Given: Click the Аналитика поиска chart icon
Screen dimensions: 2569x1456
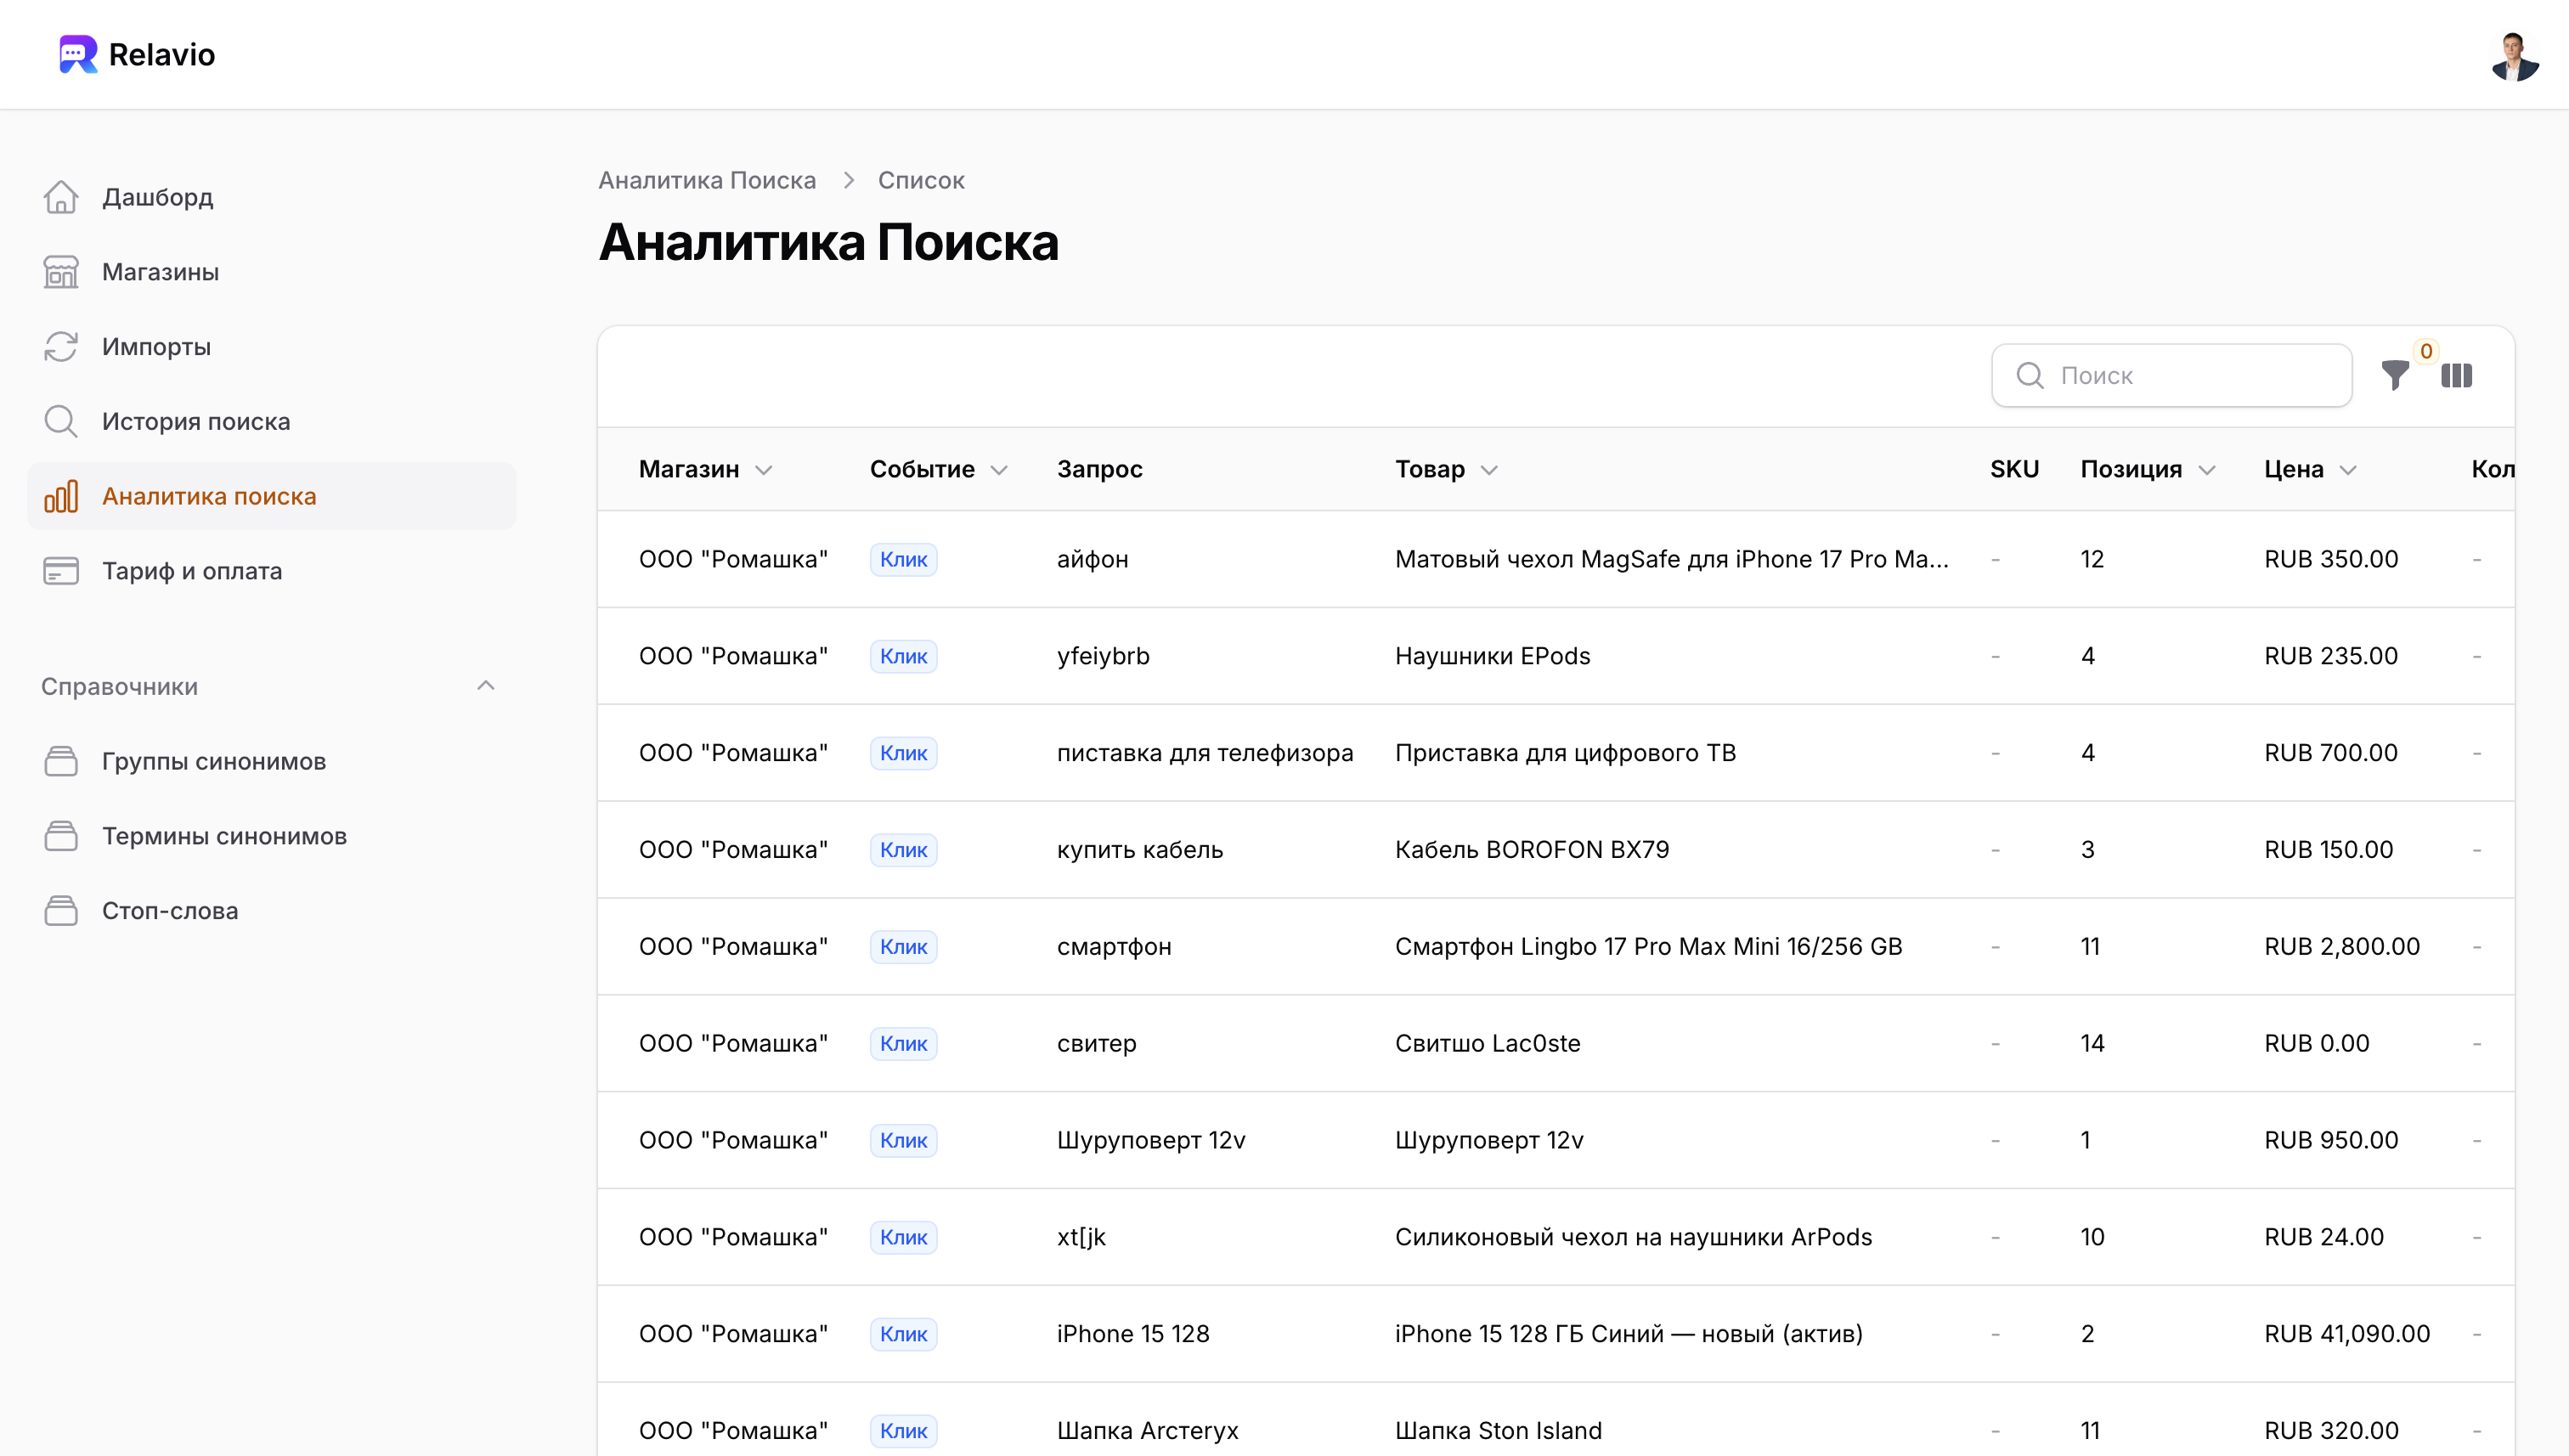Looking at the screenshot, I should 61,496.
